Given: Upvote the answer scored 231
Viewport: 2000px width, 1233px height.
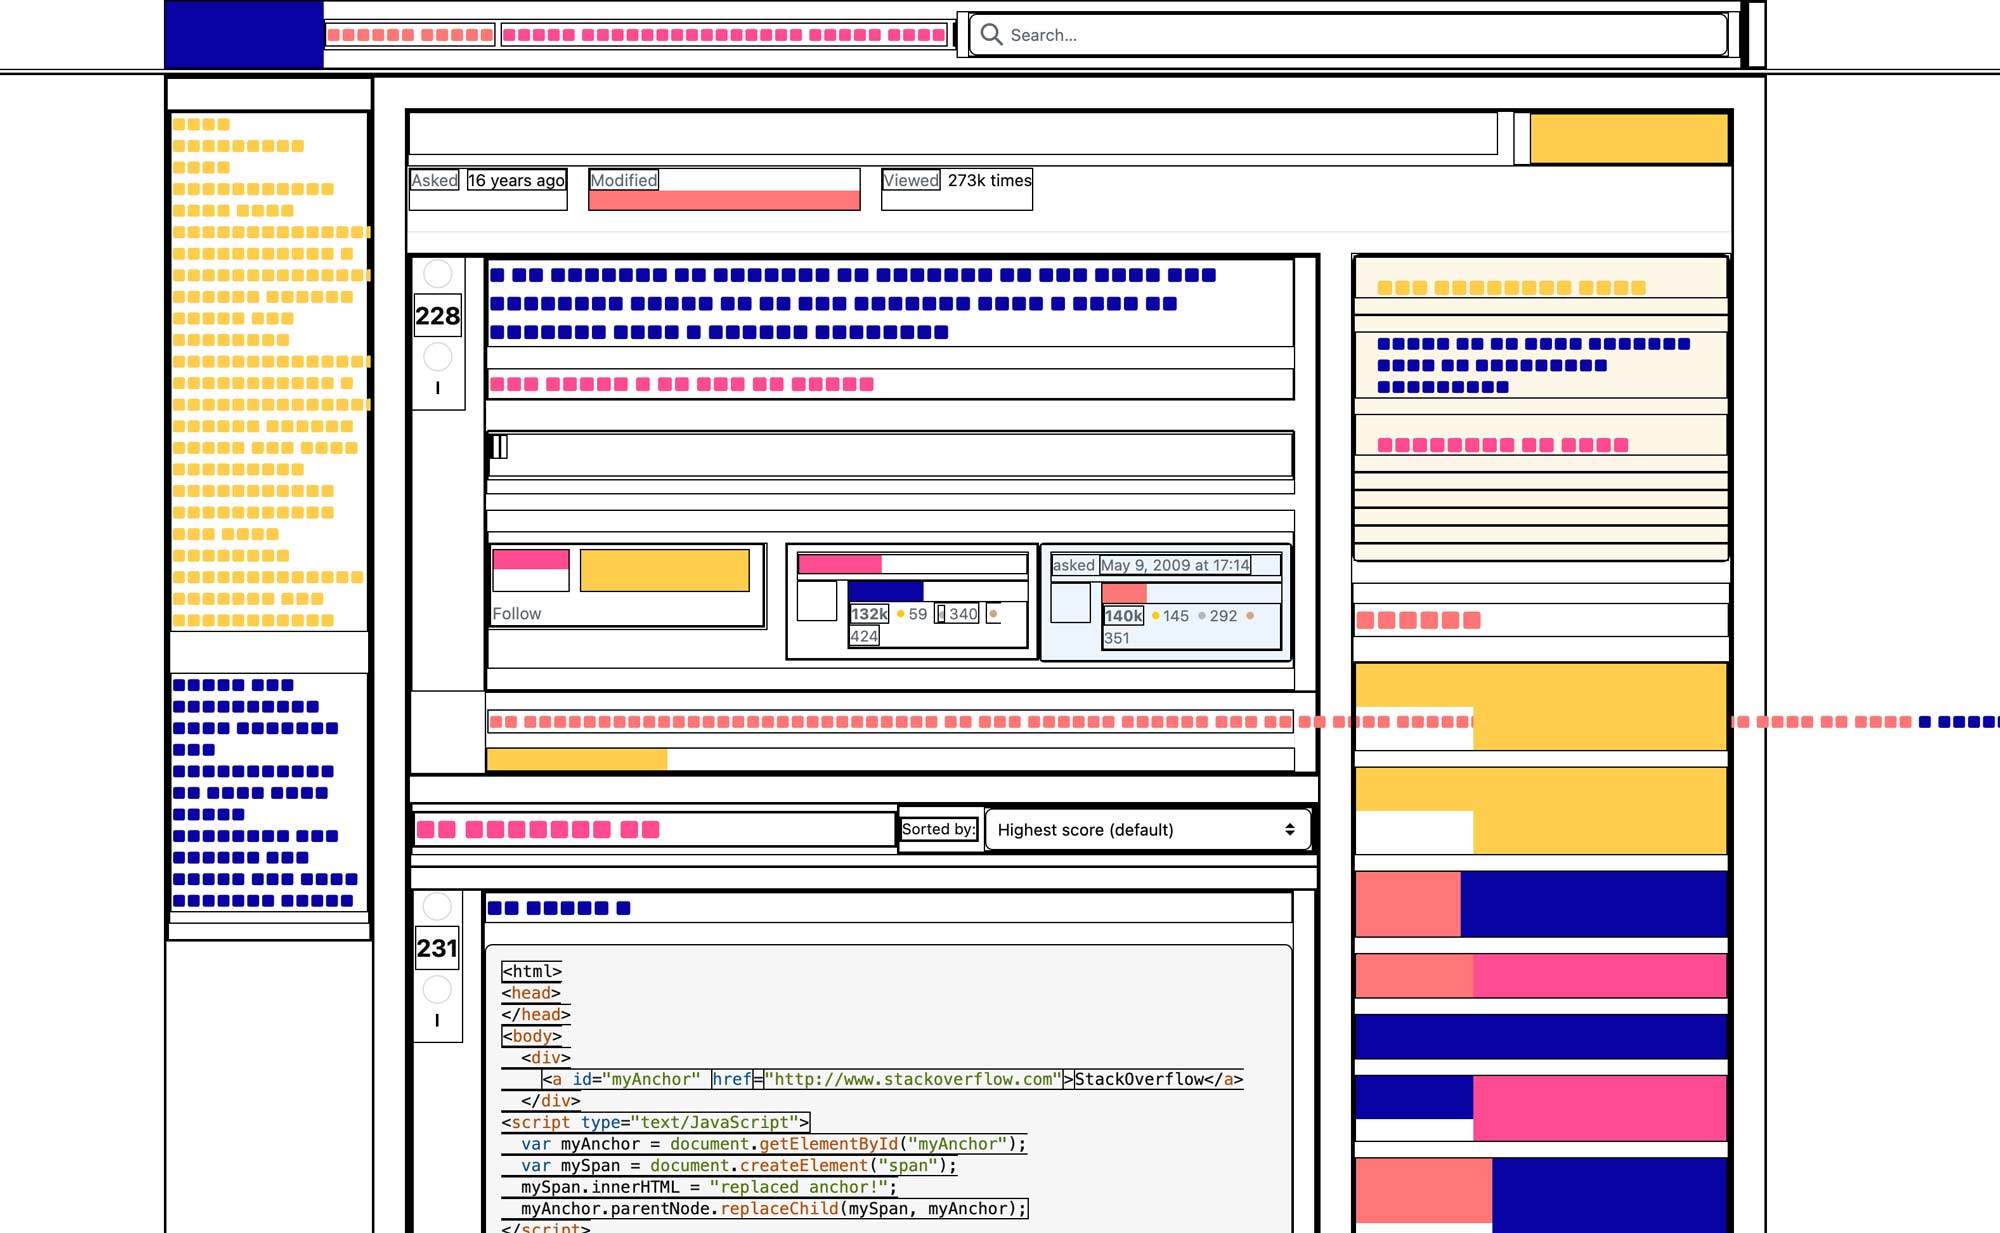Looking at the screenshot, I should pyautogui.click(x=437, y=906).
